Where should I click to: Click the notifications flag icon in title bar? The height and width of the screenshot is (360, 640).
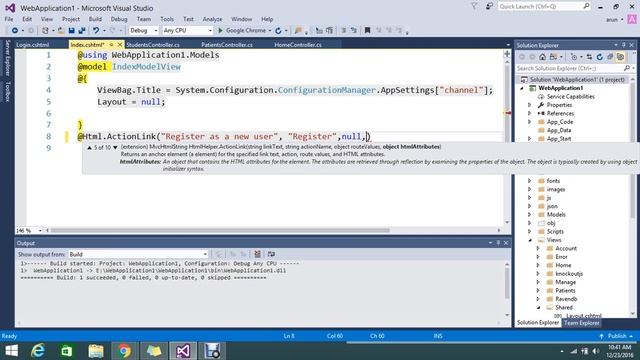(474, 7)
